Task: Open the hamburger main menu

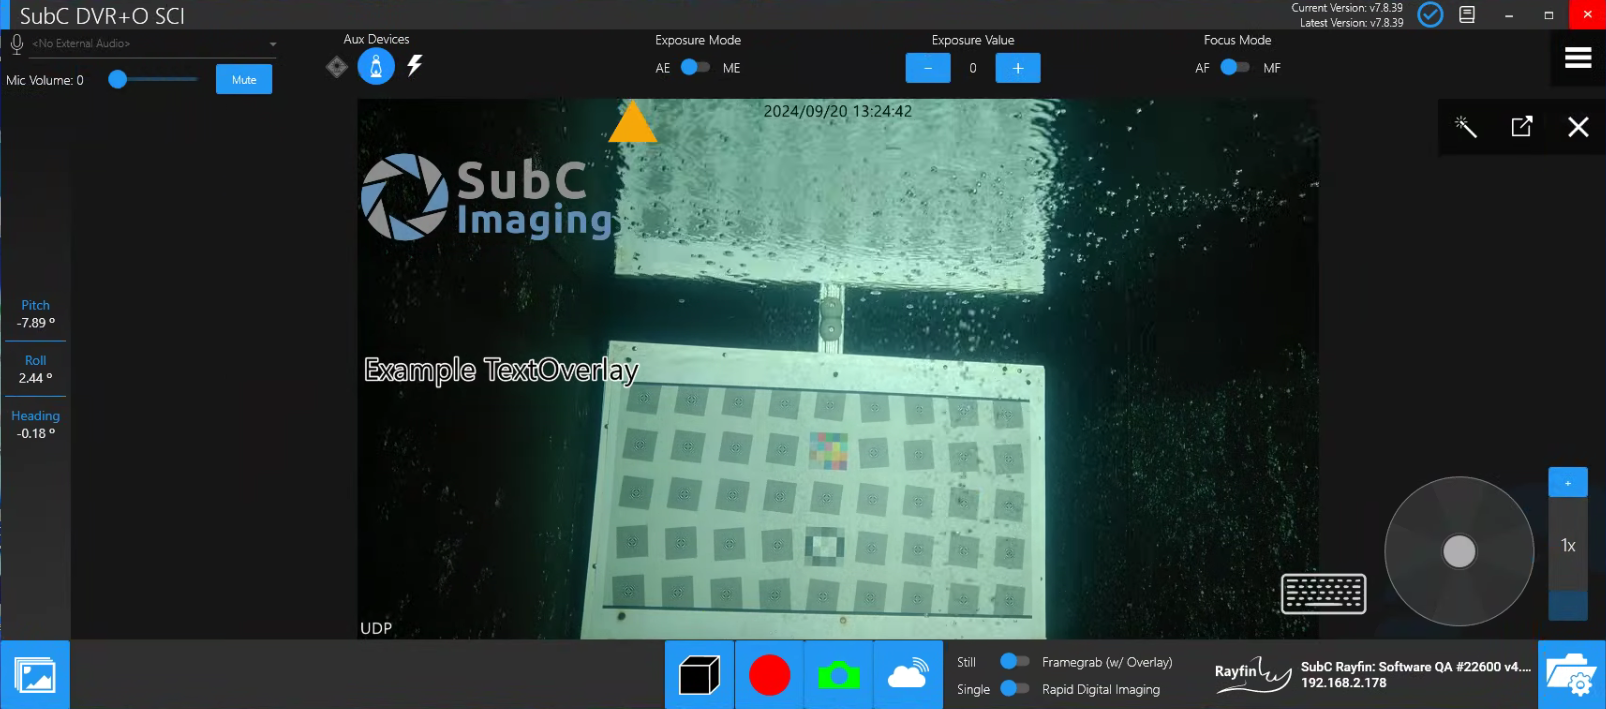Action: pyautogui.click(x=1578, y=58)
